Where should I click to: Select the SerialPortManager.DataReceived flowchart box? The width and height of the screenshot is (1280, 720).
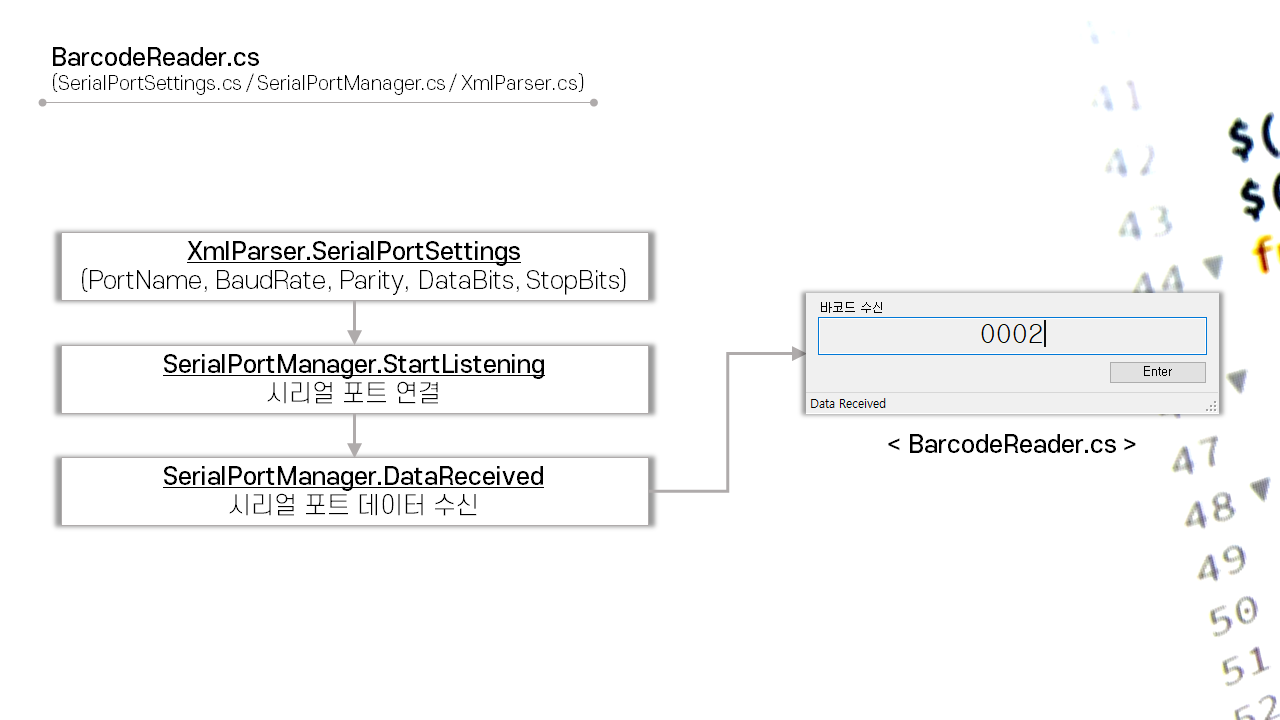[x=354, y=491]
